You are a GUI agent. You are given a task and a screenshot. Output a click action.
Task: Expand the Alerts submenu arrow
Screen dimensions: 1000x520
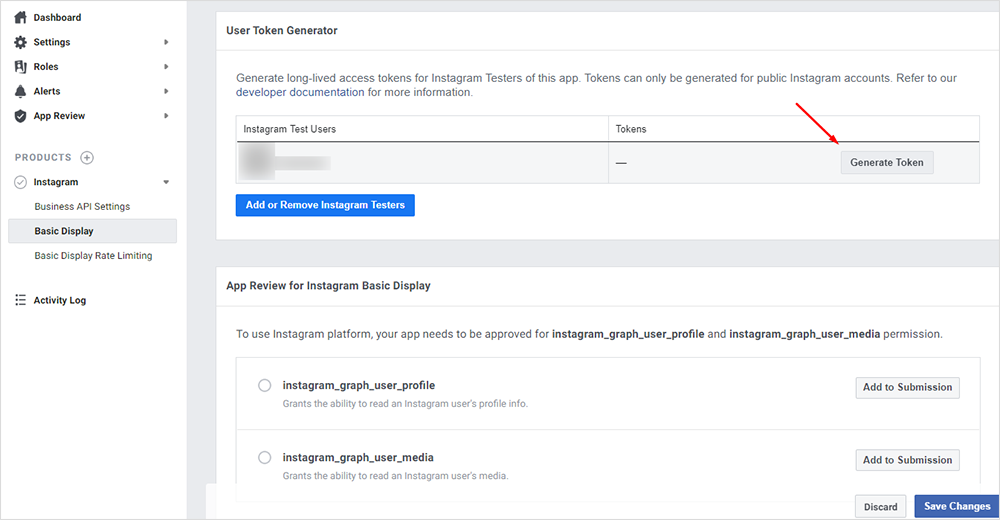(x=166, y=91)
